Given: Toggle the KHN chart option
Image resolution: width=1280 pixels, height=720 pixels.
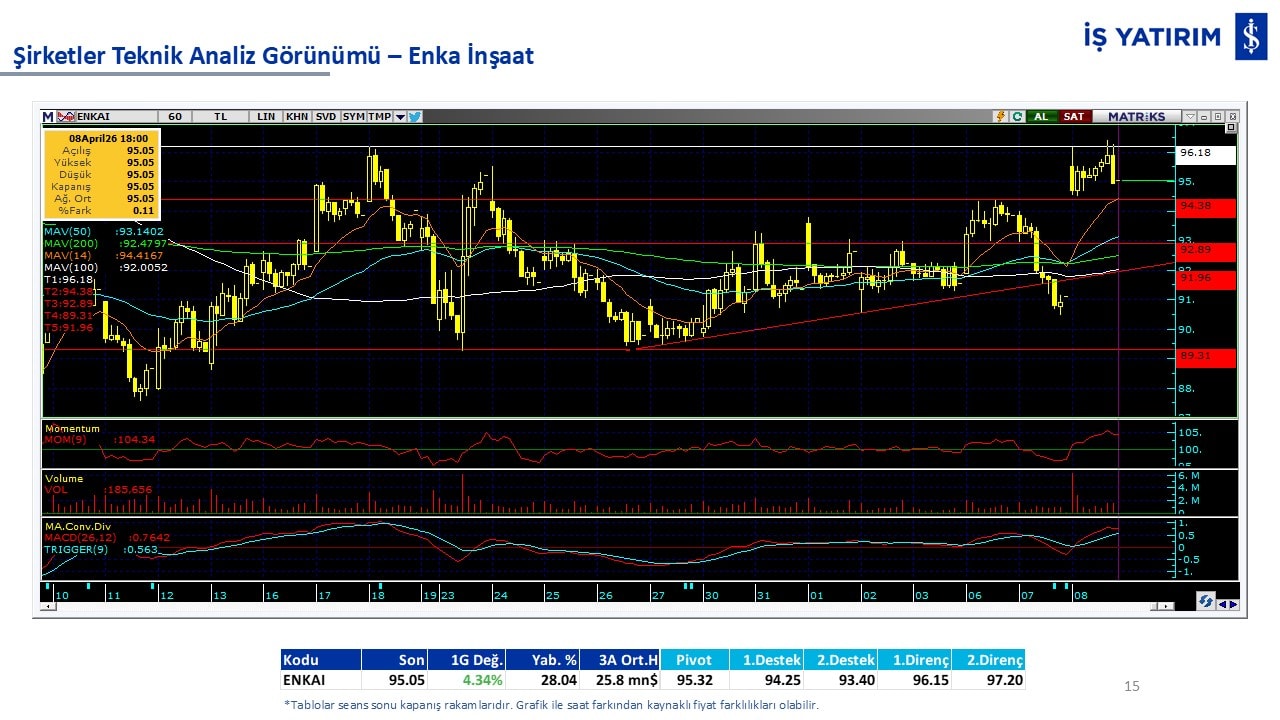Looking at the screenshot, I should click(x=297, y=117).
